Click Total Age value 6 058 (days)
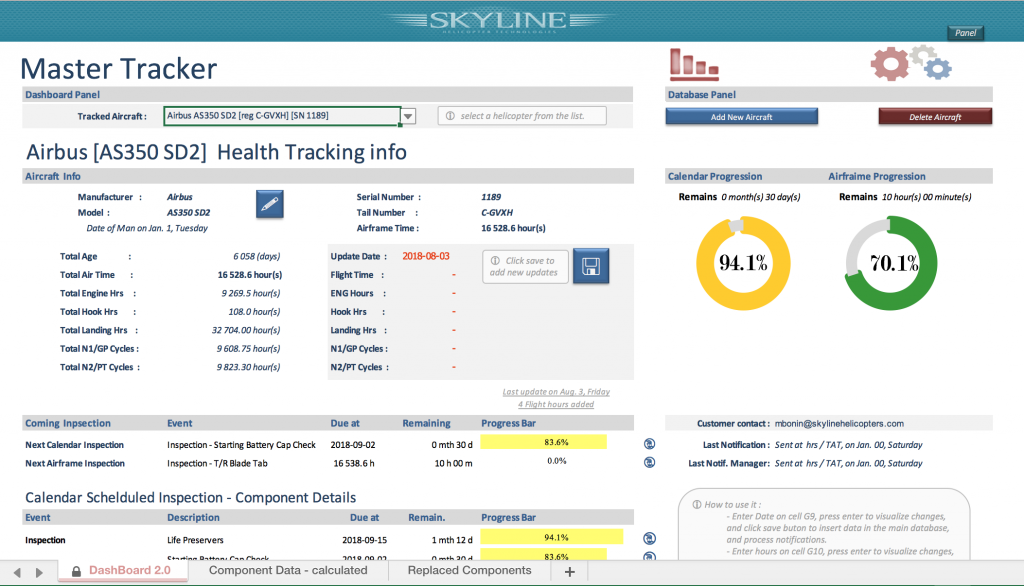 pos(257,256)
